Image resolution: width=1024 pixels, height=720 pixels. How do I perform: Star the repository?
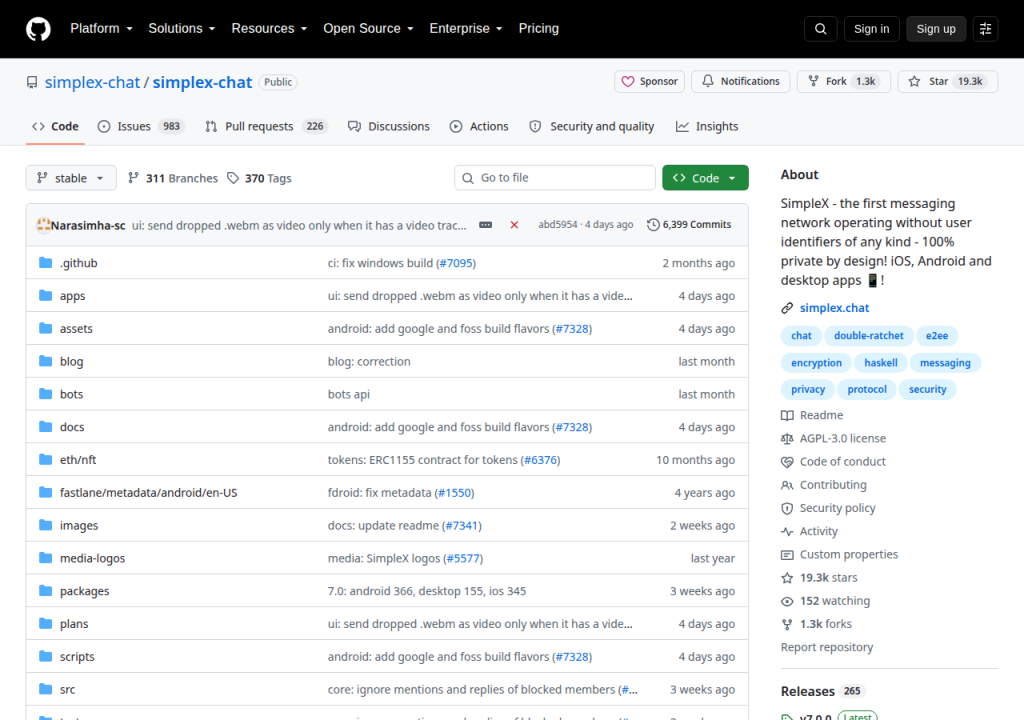pyautogui.click(x=948, y=82)
